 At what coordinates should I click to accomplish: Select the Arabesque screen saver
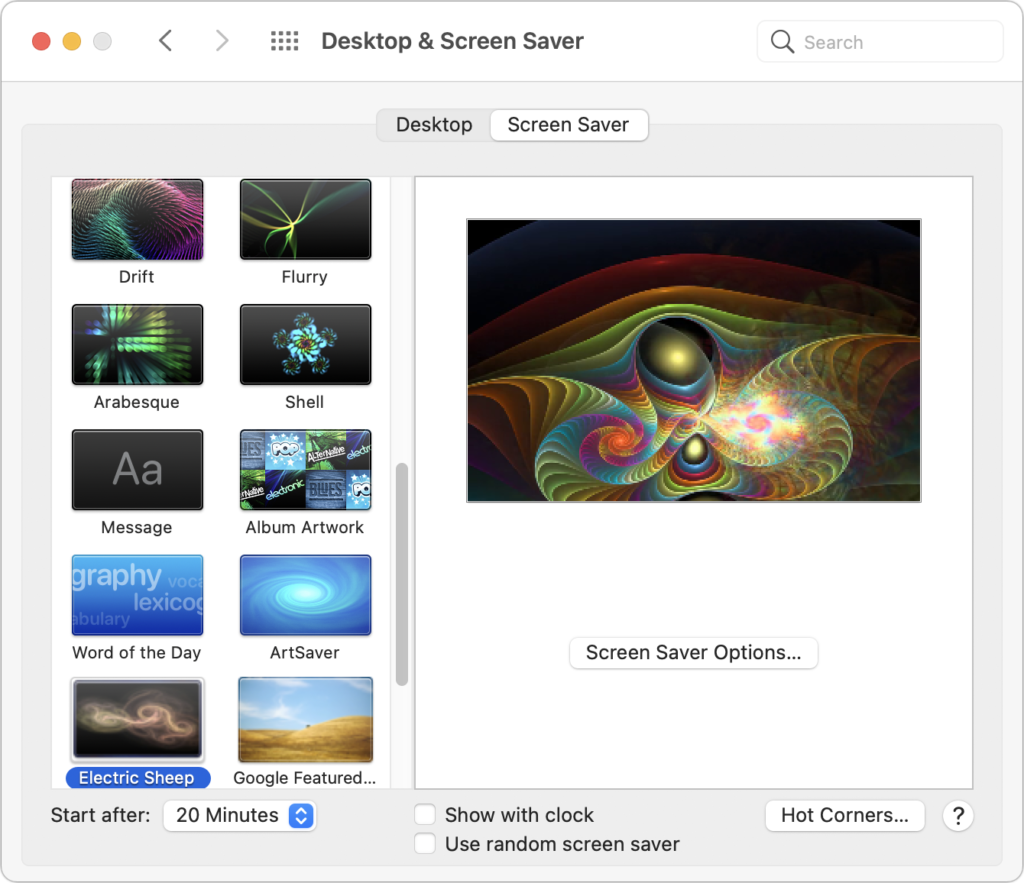click(137, 345)
